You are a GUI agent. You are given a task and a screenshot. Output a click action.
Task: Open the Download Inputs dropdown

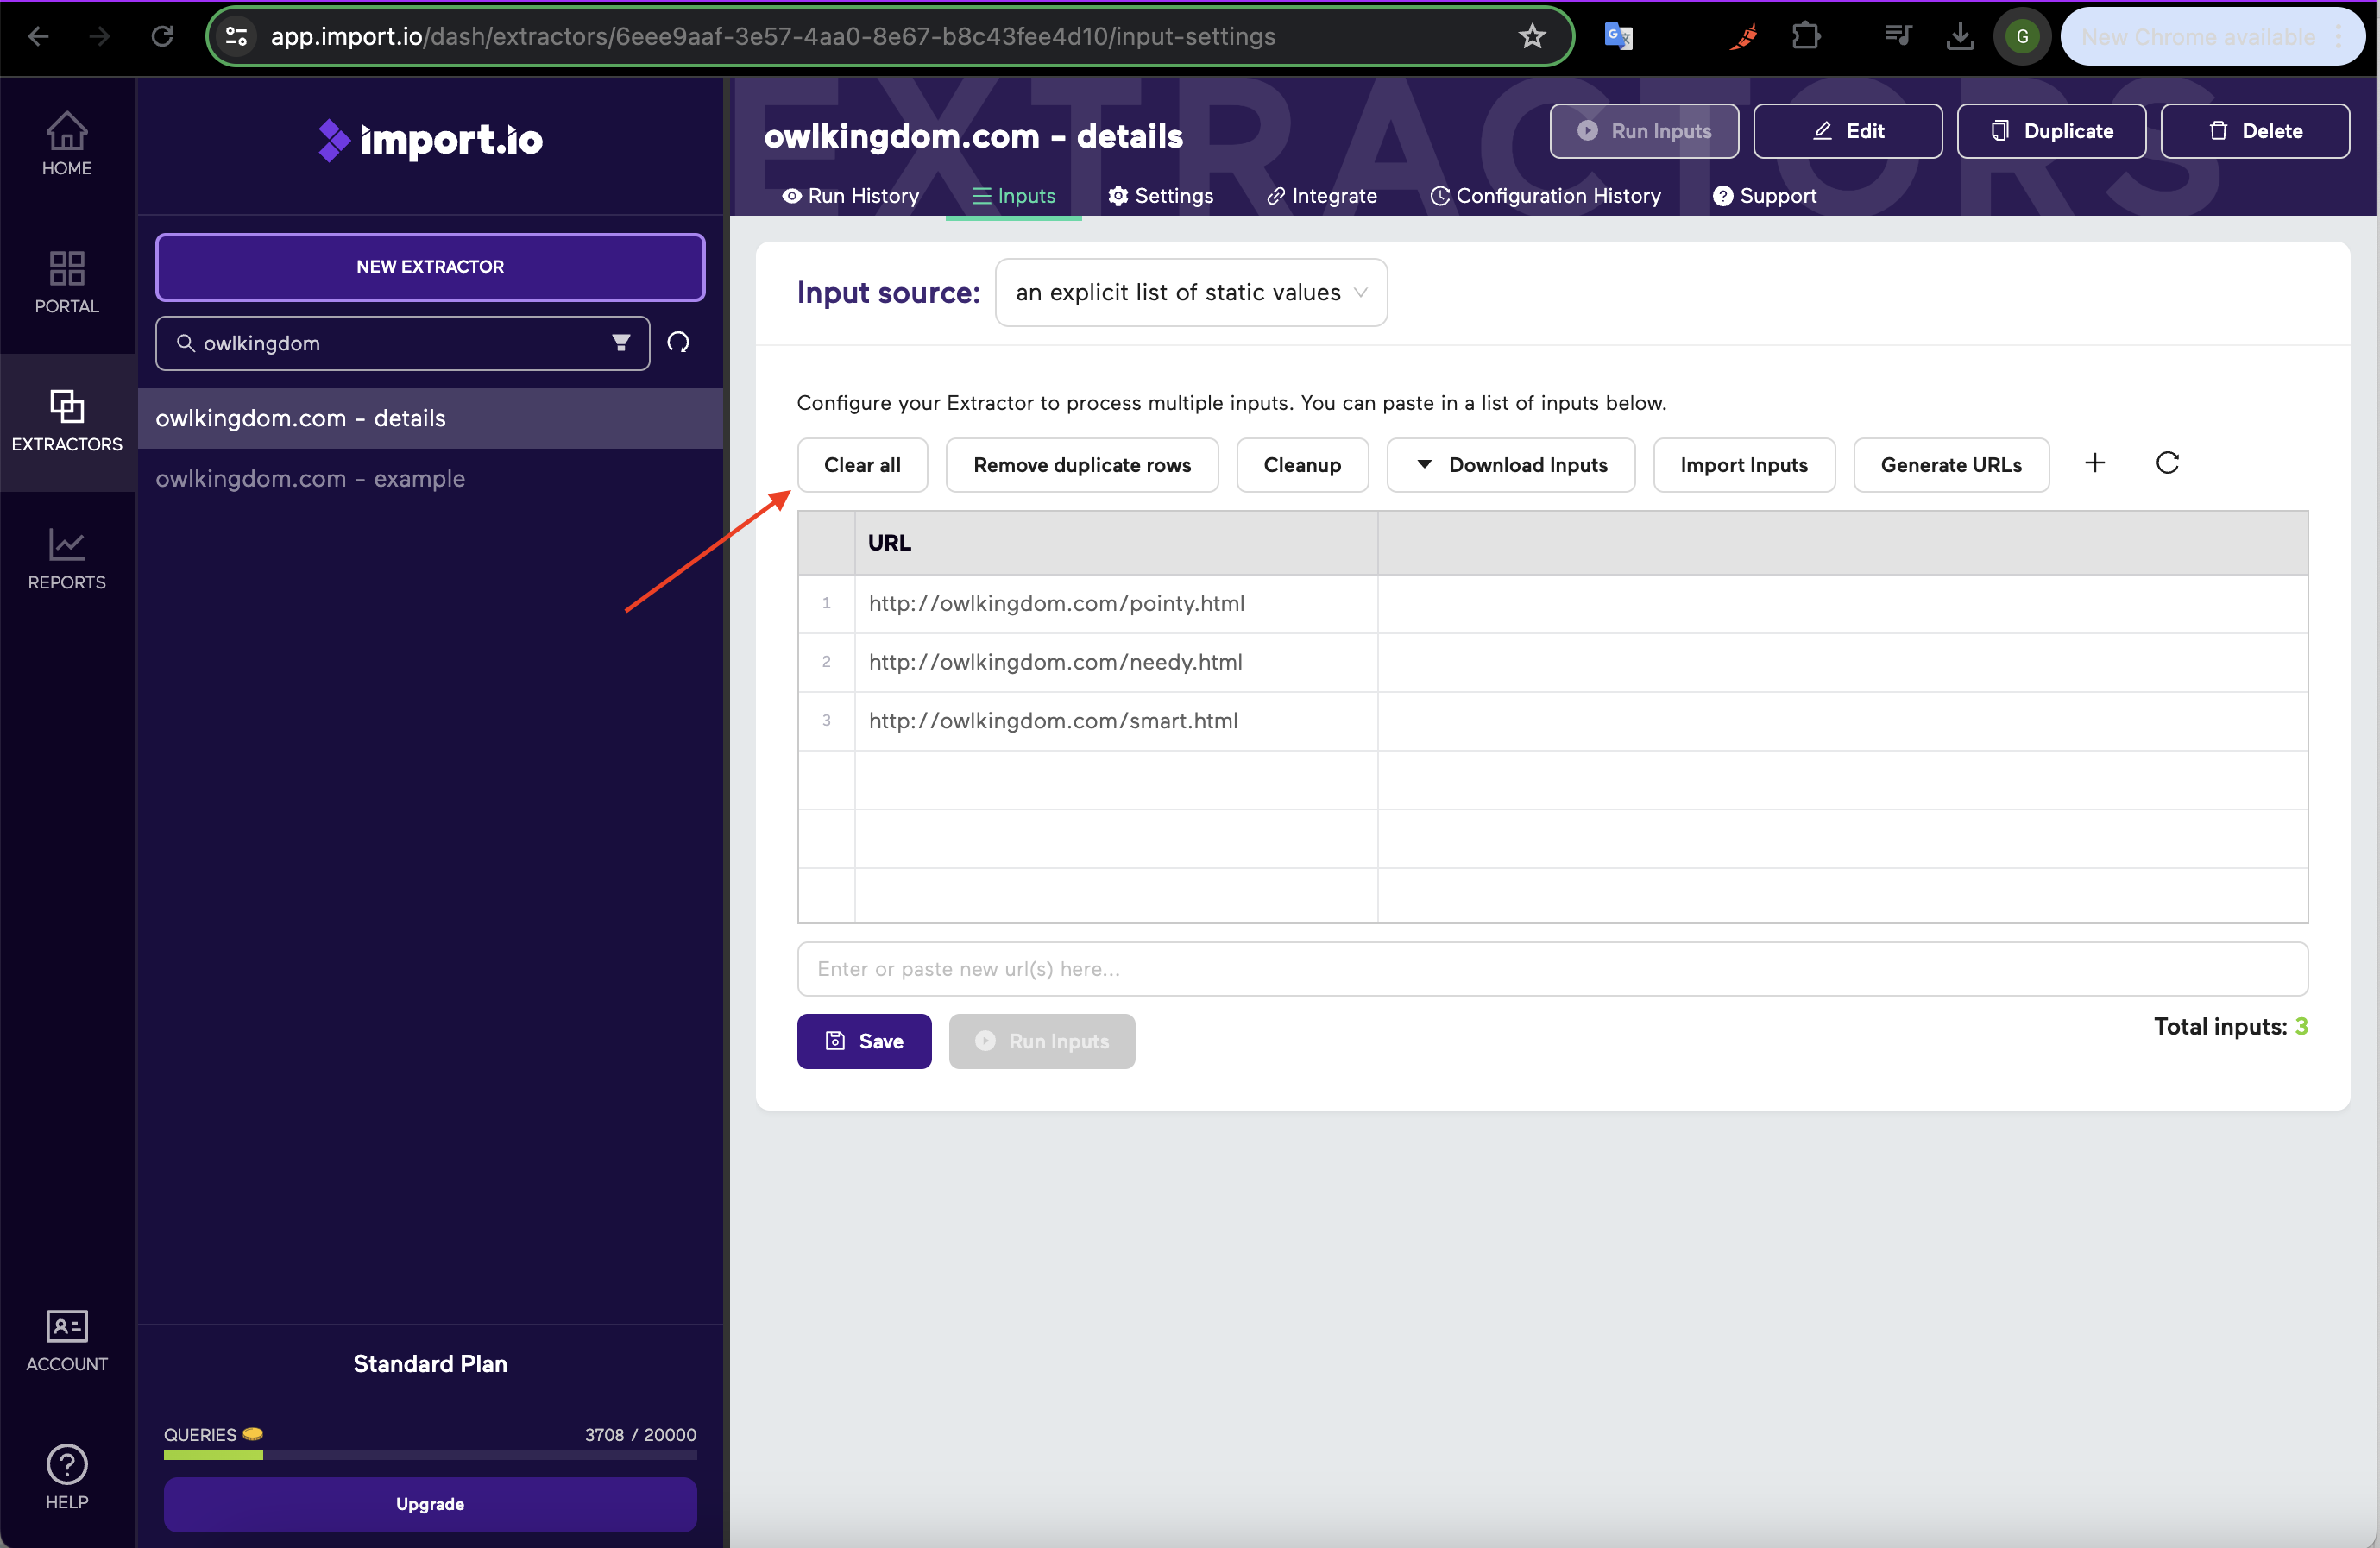click(1510, 465)
